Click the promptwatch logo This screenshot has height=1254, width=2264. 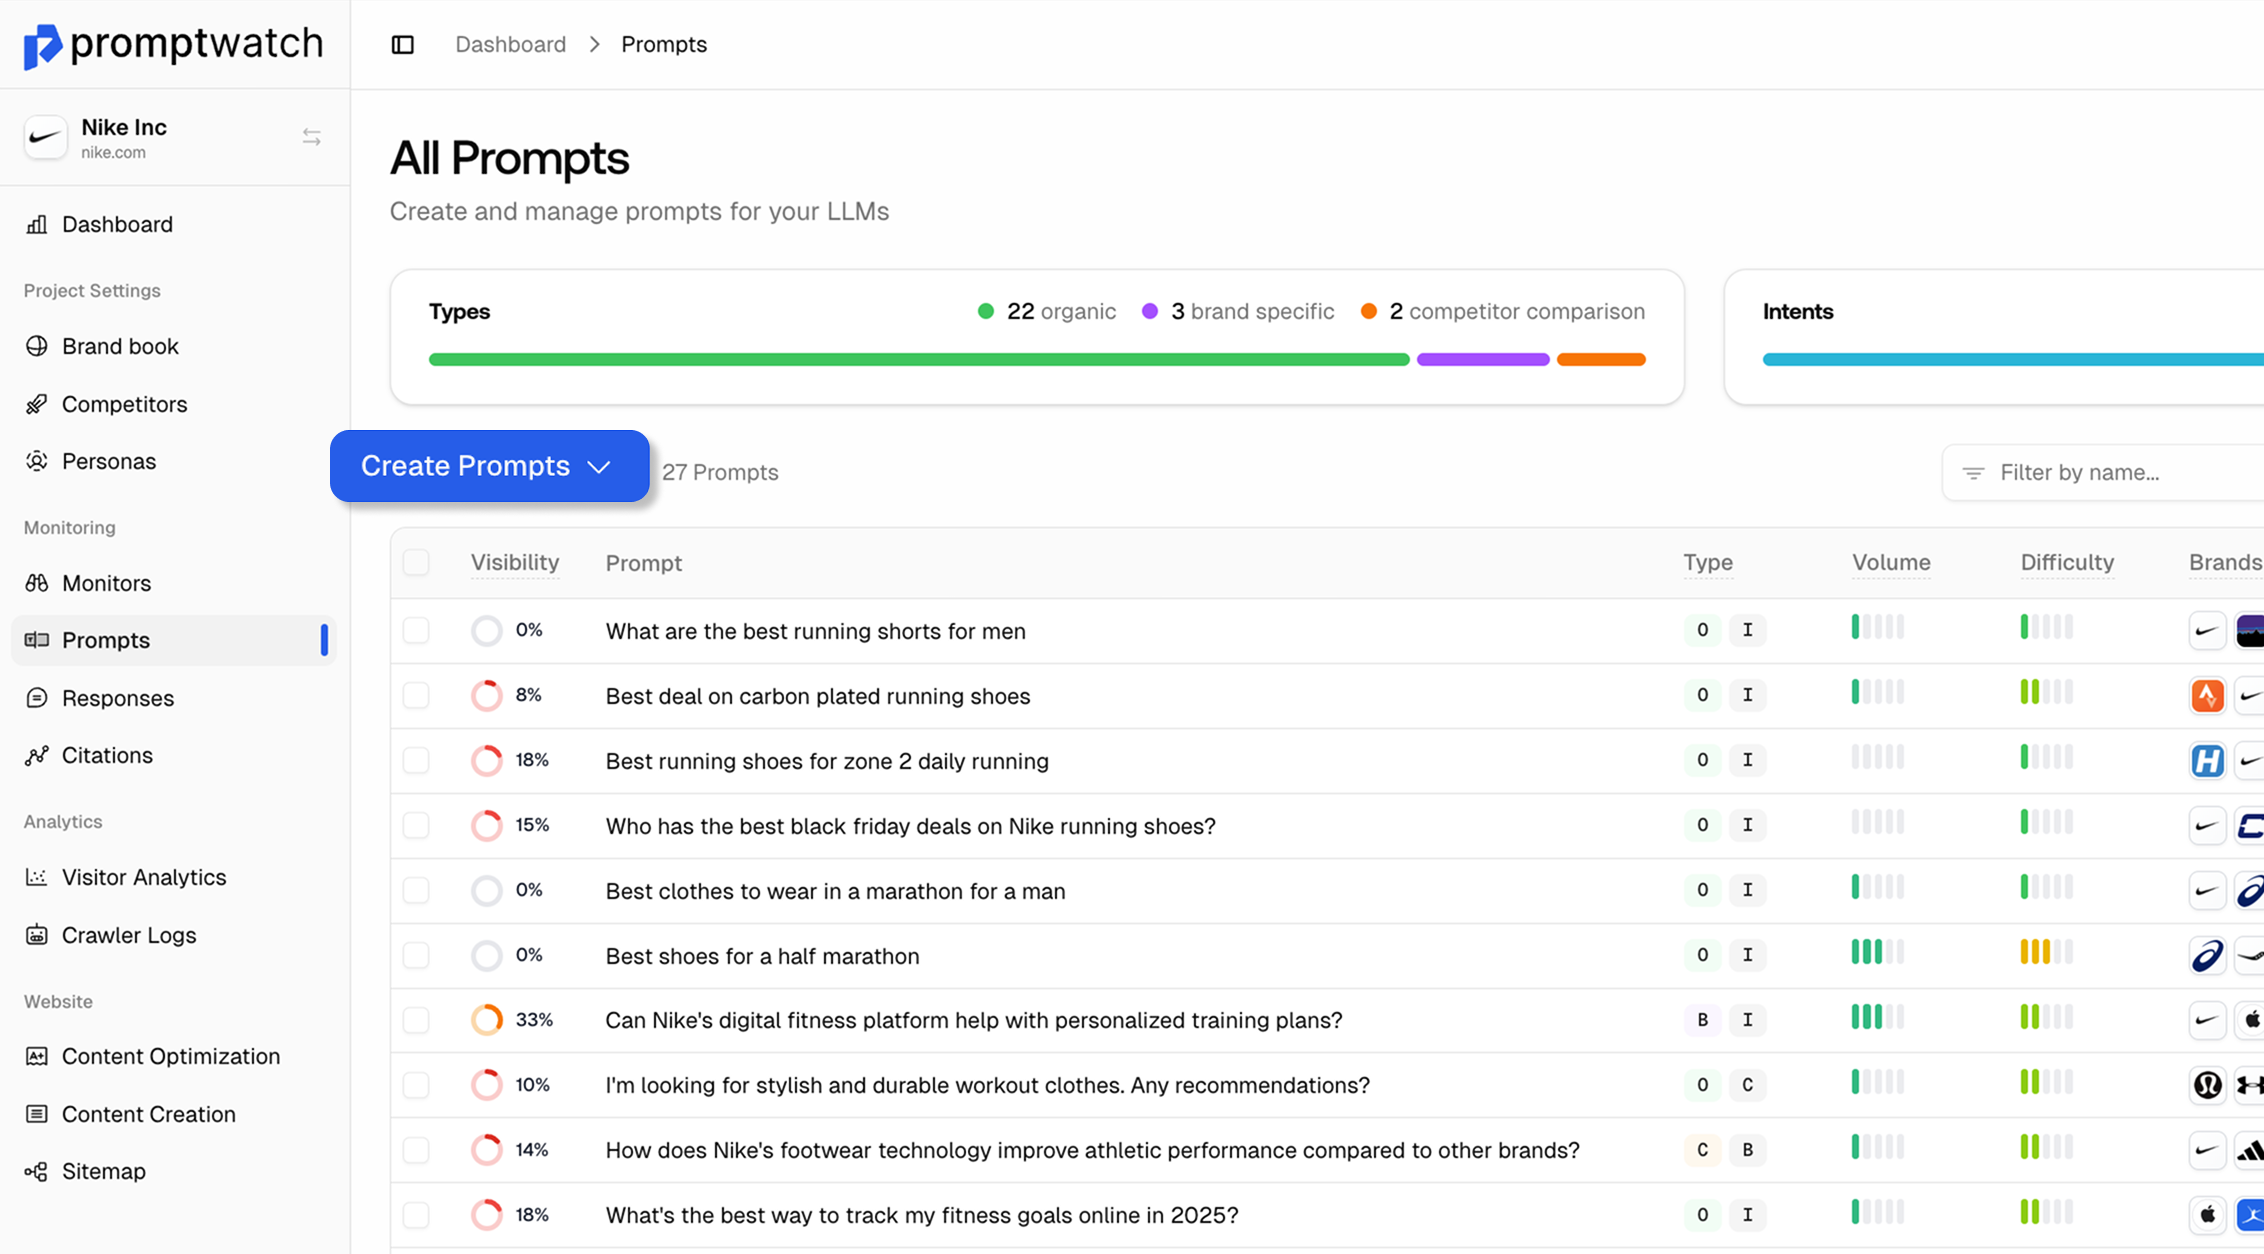tap(173, 44)
